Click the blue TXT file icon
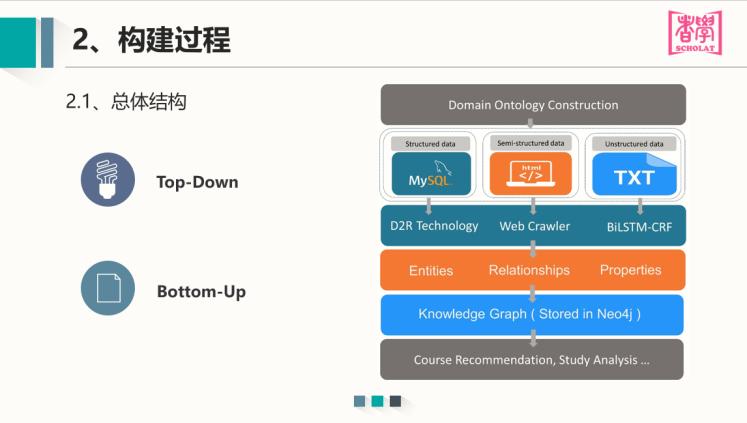 coord(634,174)
